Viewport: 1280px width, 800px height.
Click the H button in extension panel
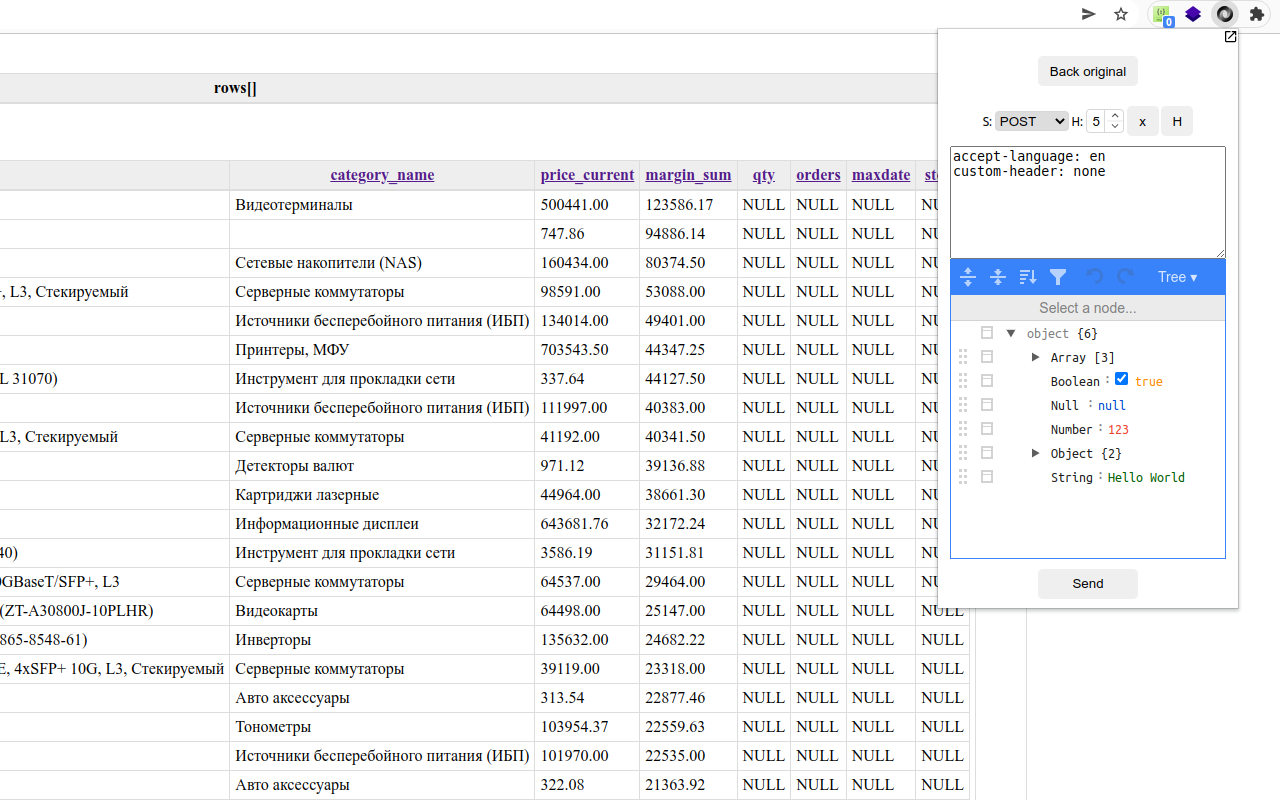pyautogui.click(x=1177, y=121)
